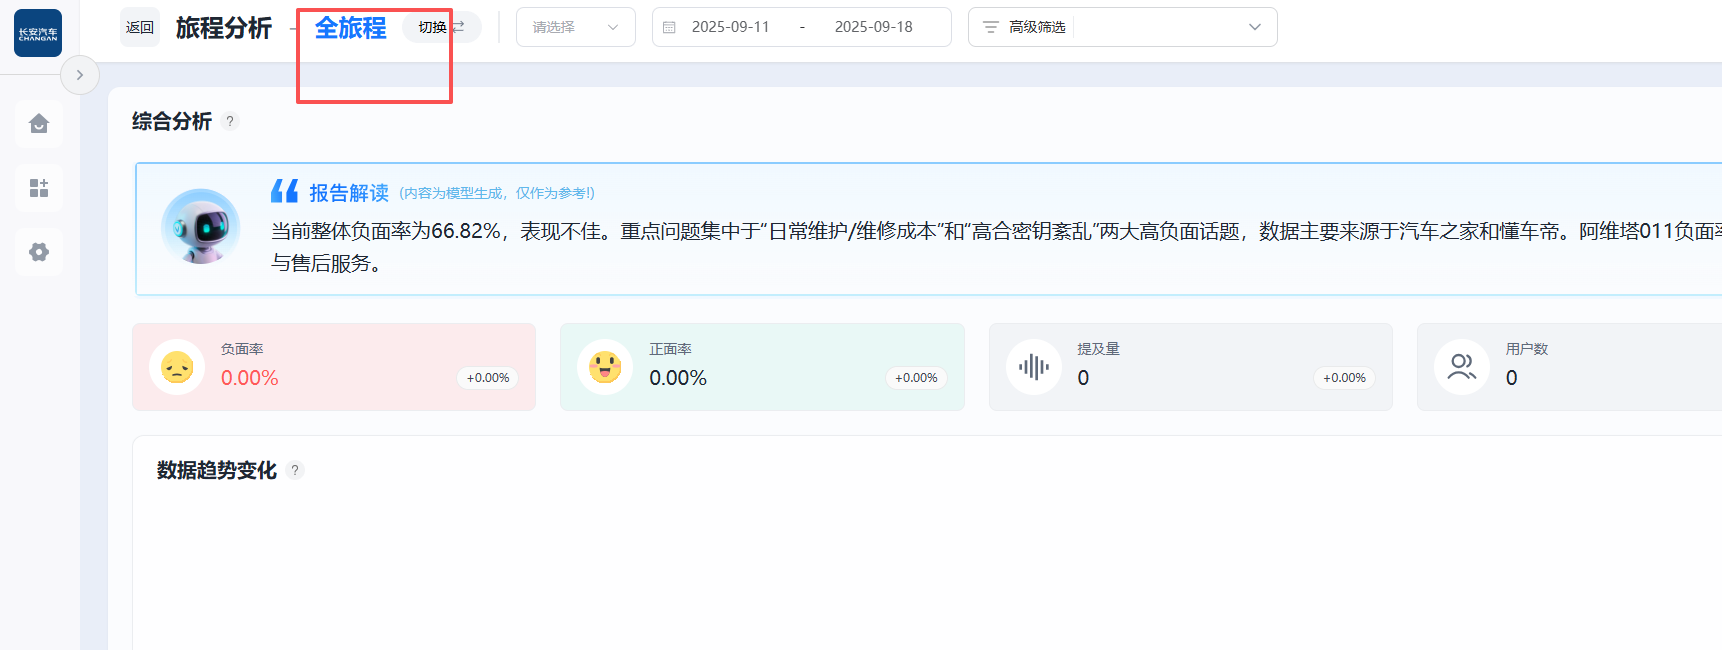The image size is (1722, 650).
Task: Click the 正面率 value 0.00%
Action: click(x=678, y=378)
